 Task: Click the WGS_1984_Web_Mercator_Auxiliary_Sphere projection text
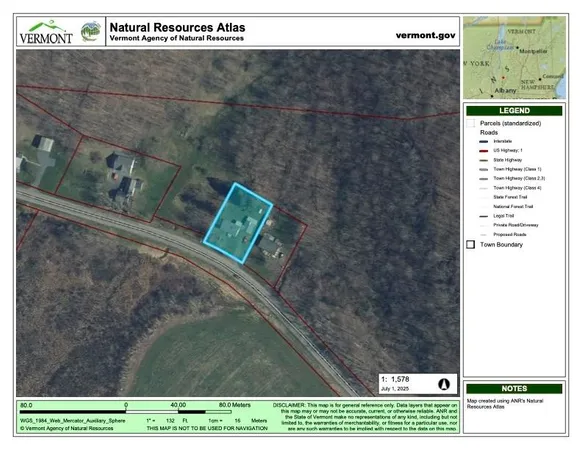click(x=72, y=421)
